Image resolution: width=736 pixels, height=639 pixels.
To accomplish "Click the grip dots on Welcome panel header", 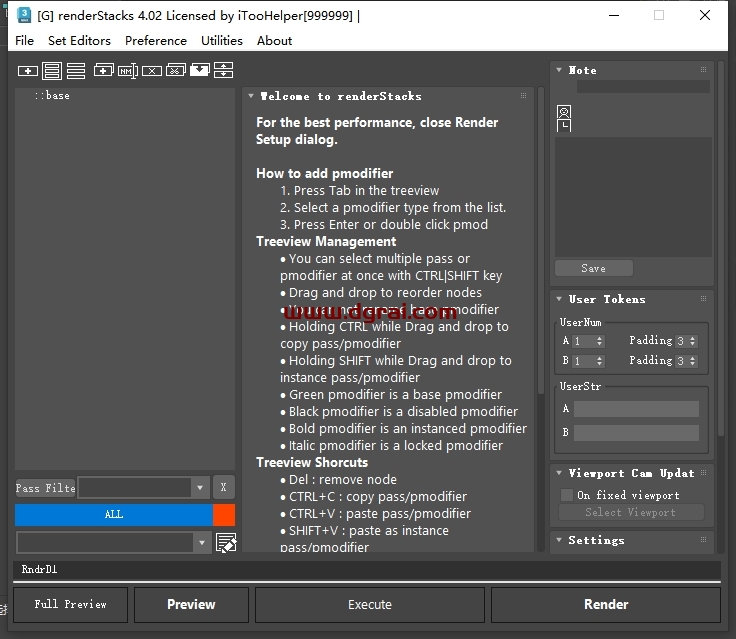I will (x=523, y=96).
